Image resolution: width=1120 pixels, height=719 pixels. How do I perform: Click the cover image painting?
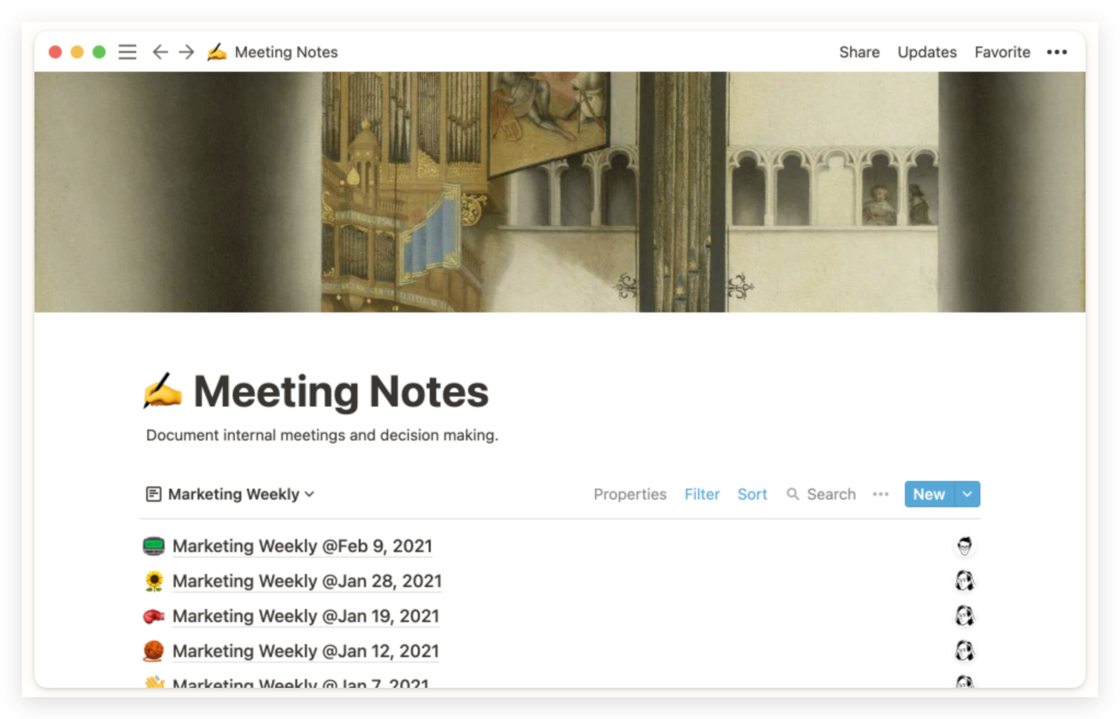[x=560, y=191]
